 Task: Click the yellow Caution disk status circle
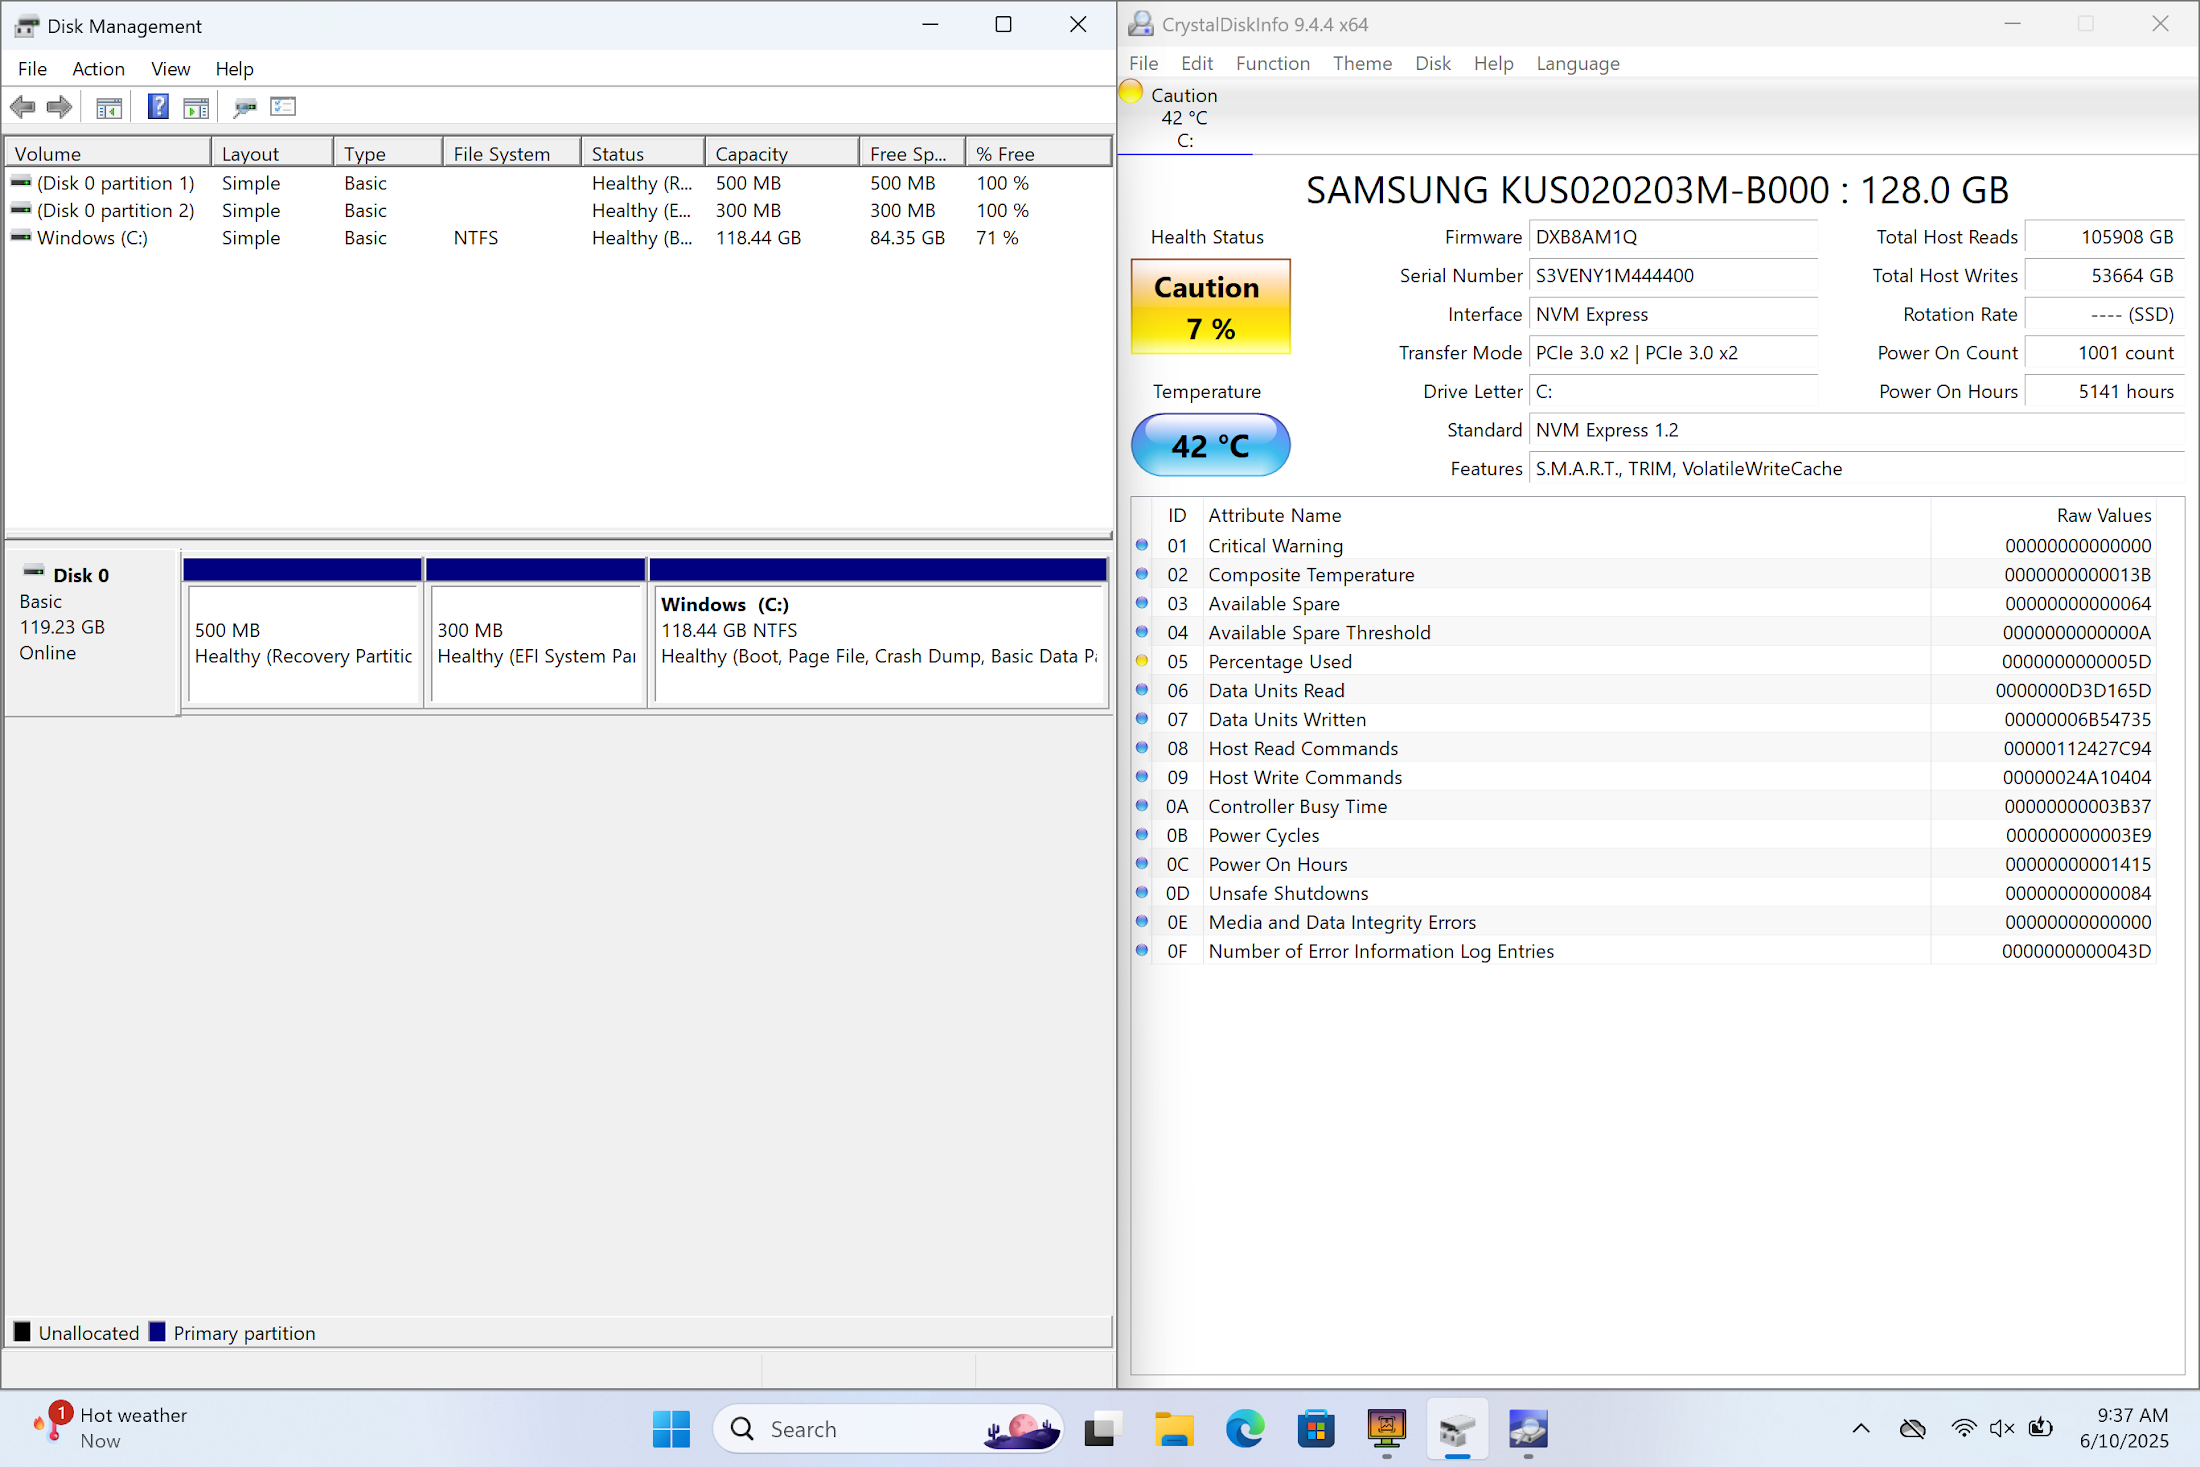click(1131, 92)
